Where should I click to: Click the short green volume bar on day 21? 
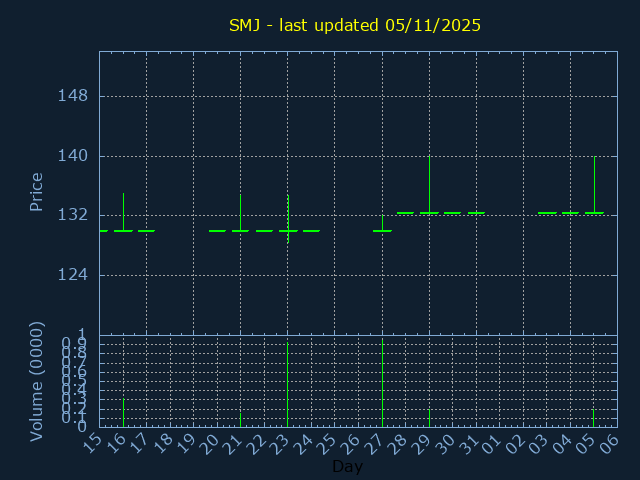240,420
